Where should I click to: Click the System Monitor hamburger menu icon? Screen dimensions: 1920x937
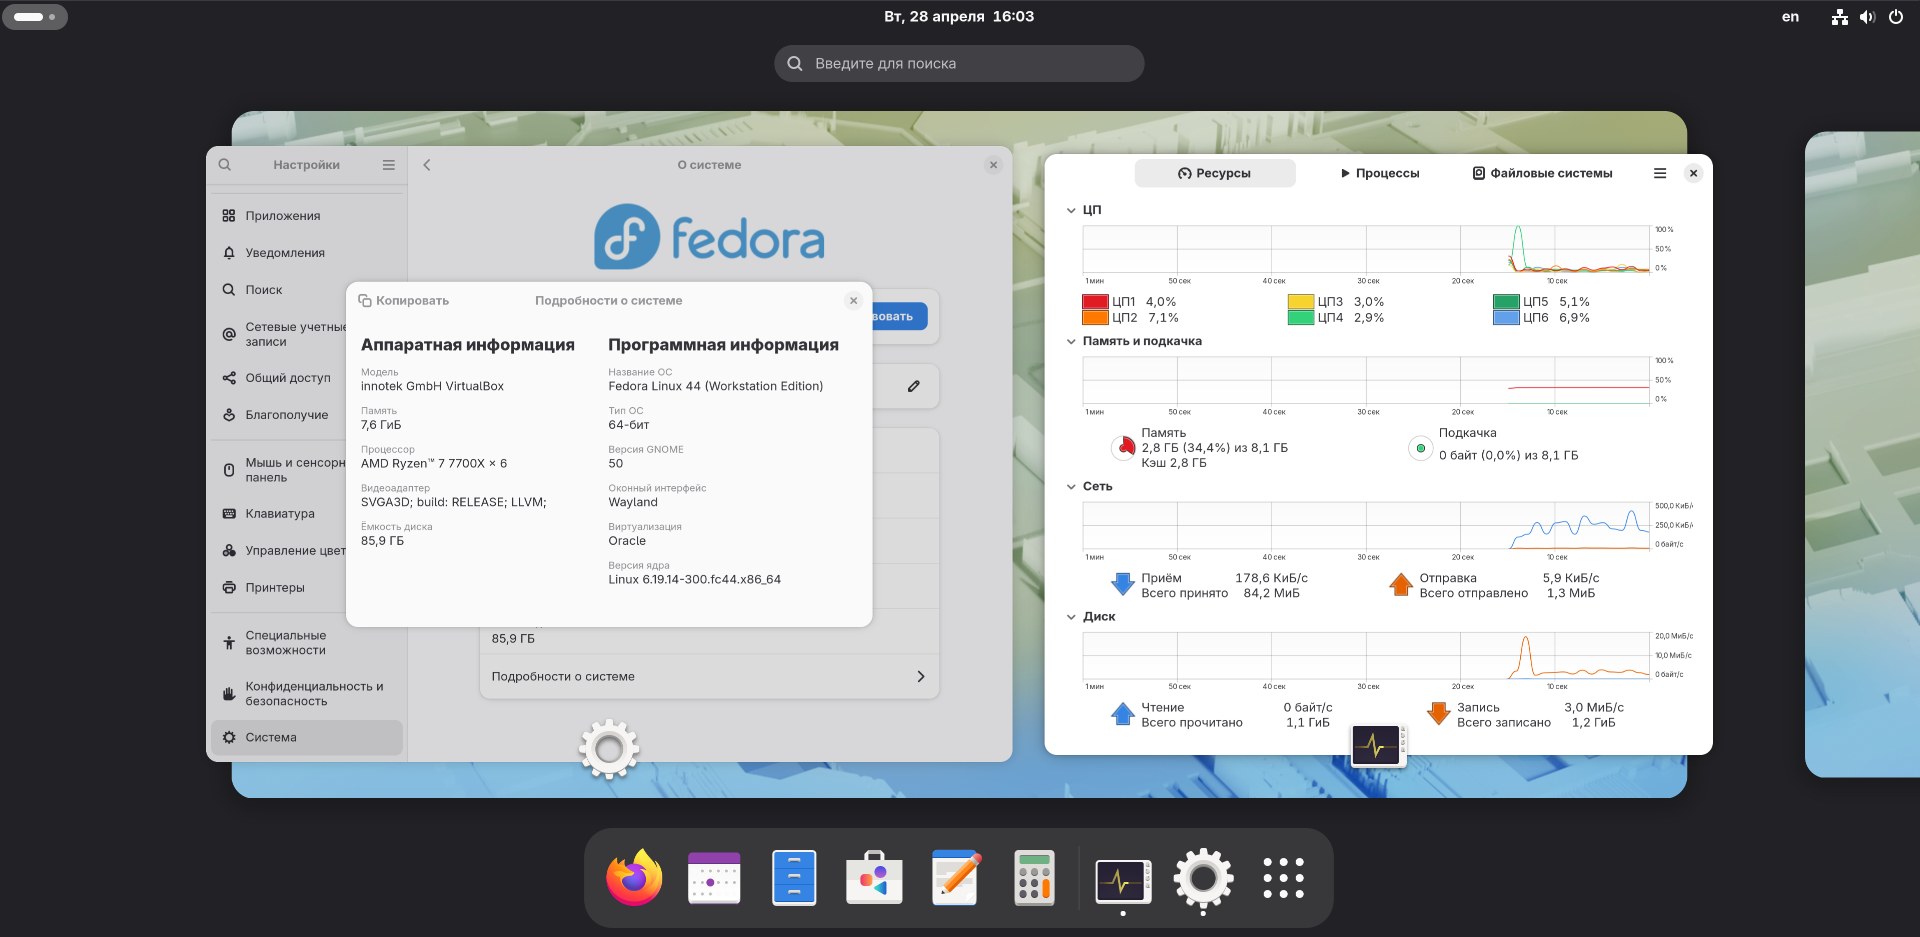tap(1660, 173)
